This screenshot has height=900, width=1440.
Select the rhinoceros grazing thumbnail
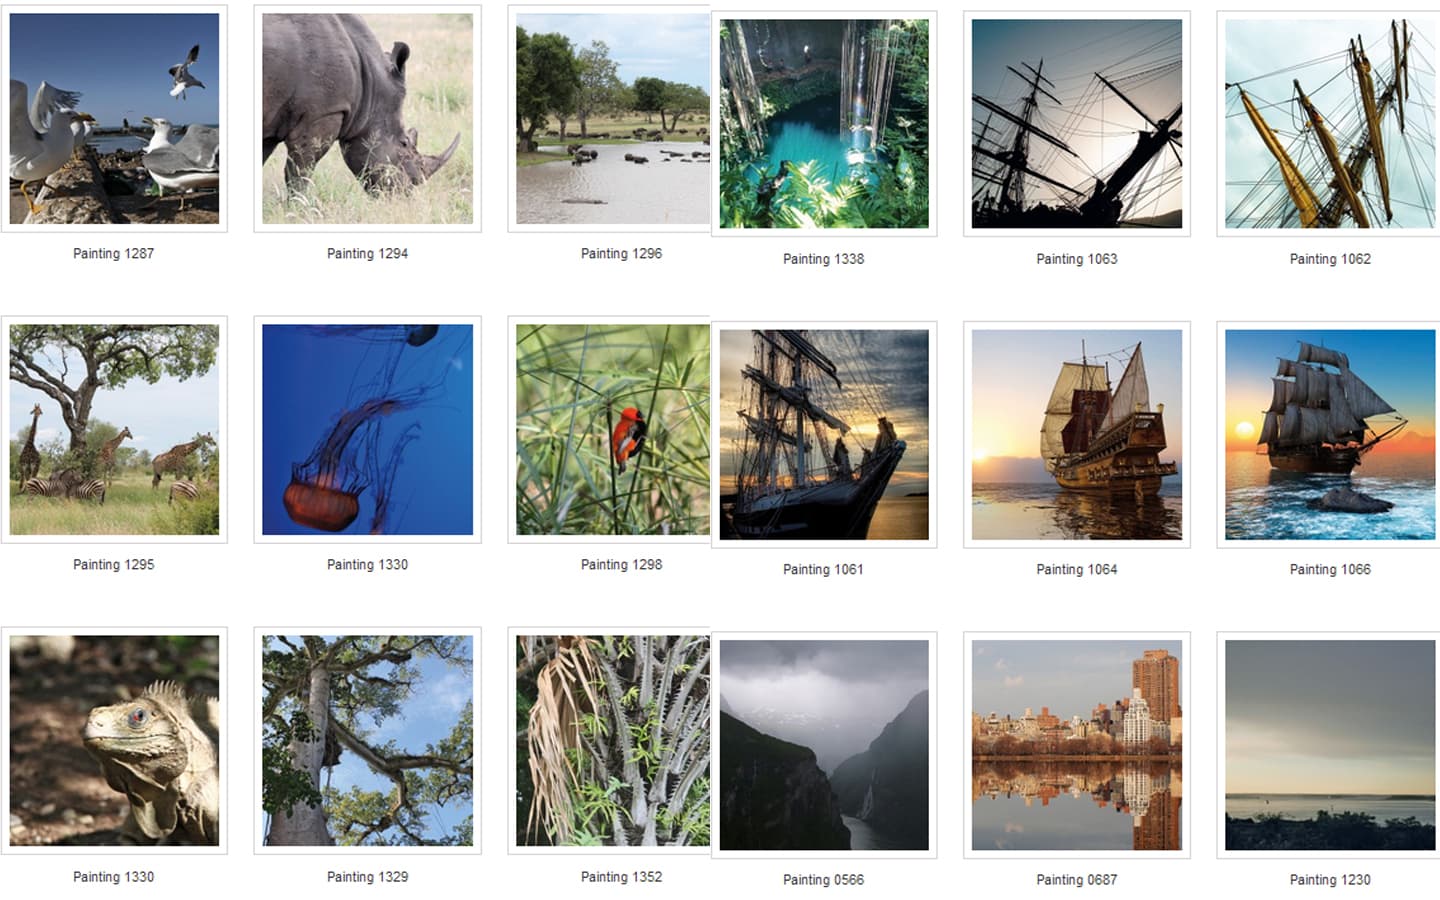tap(367, 118)
